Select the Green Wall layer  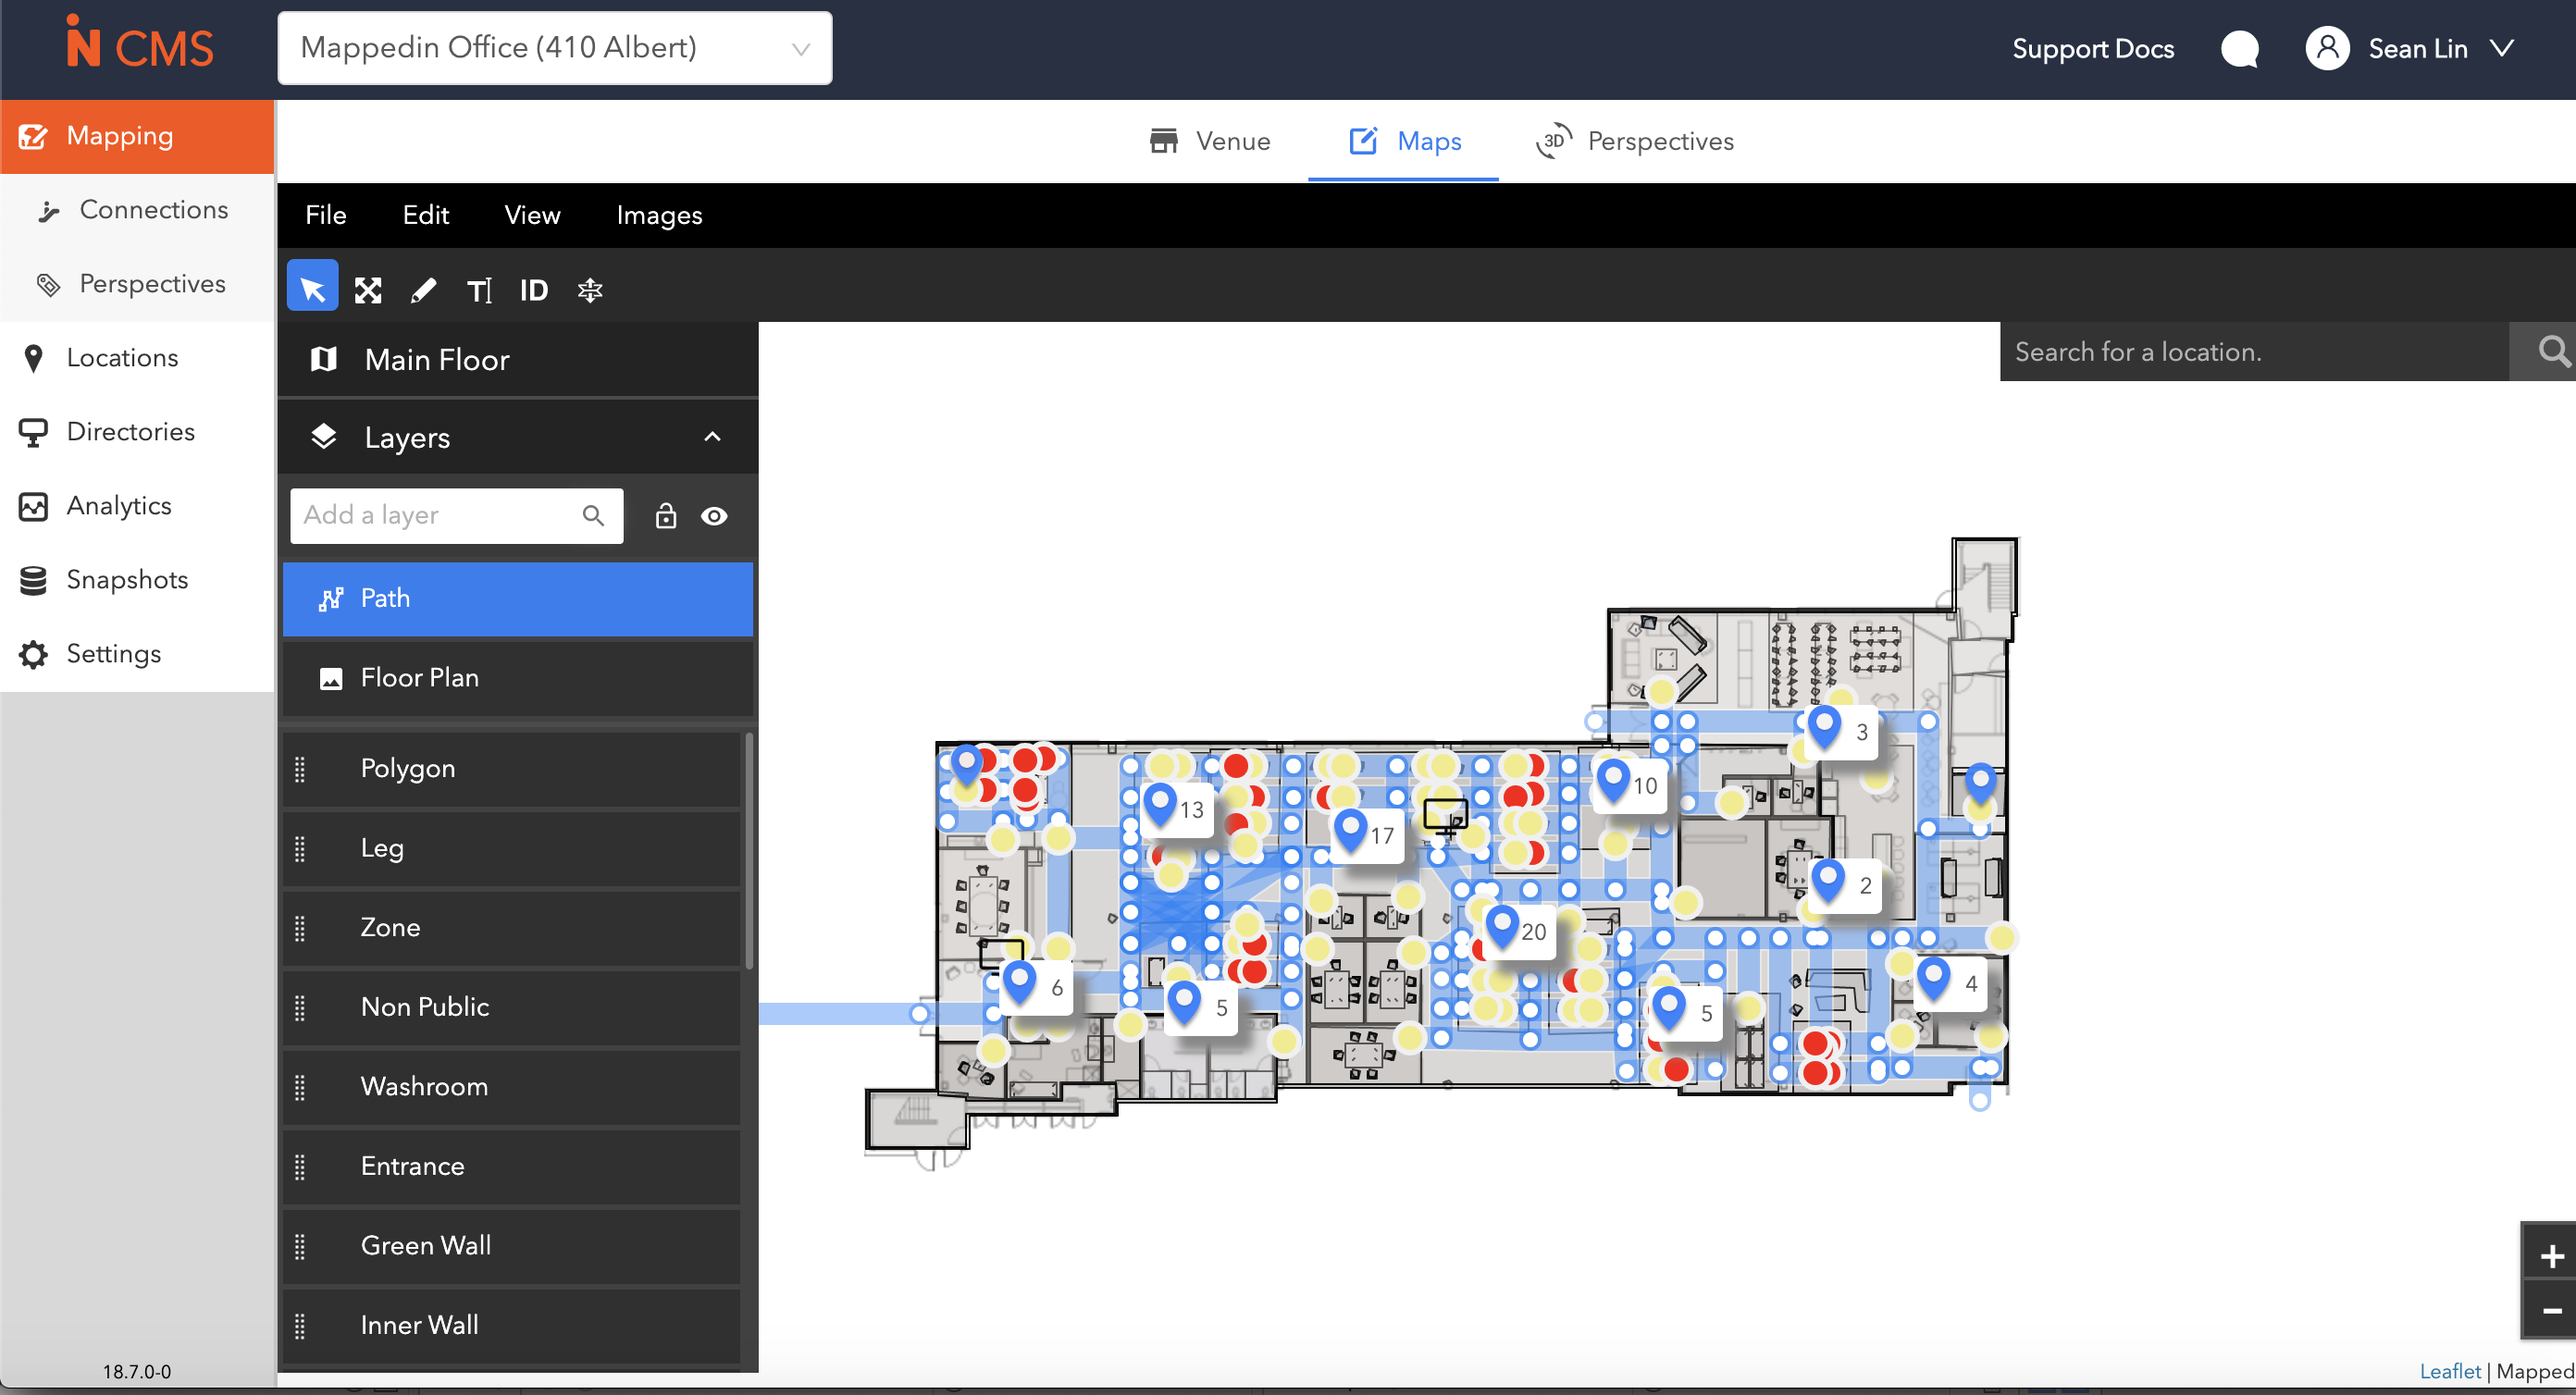(x=512, y=1246)
